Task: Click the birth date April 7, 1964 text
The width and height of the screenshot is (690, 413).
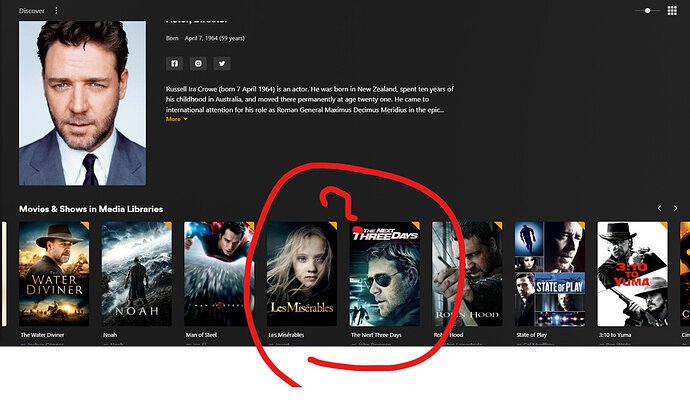Action: 215,38
